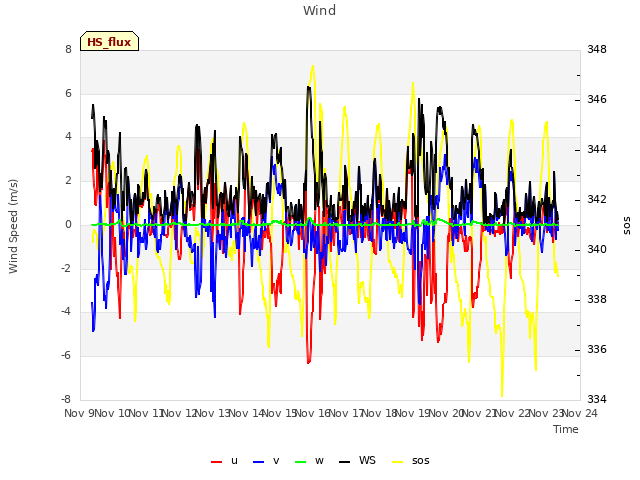Viewport: 640px width, 480px height.
Task: Click the 338 tick on right axis
Action: (597, 300)
